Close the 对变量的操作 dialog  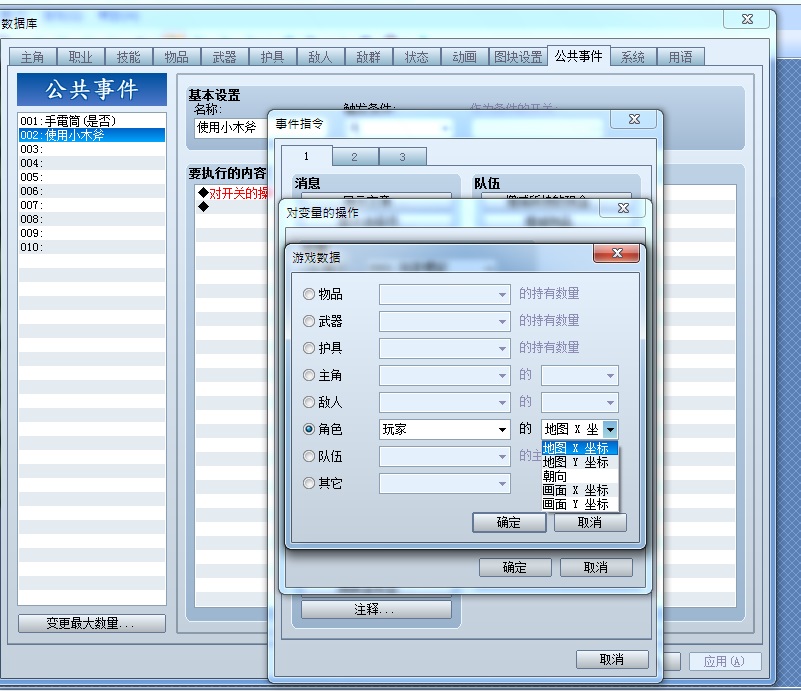coord(623,208)
